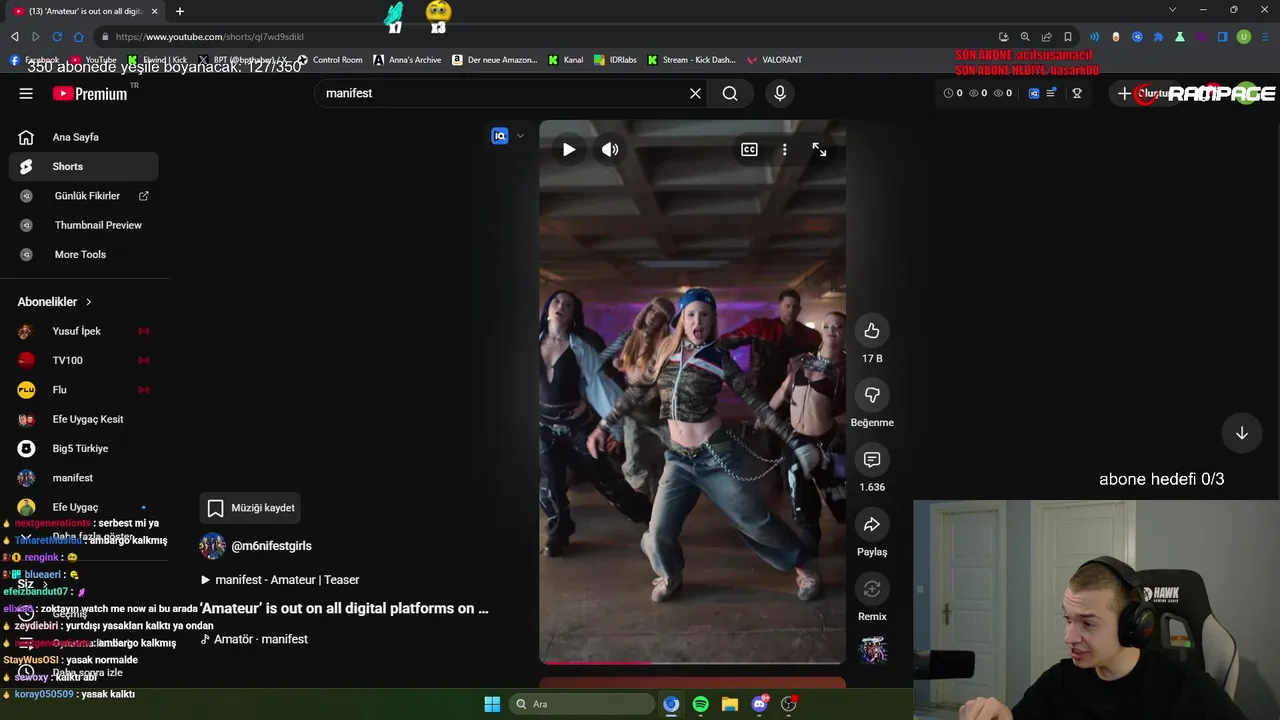Viewport: 1280px width, 720px height.
Task: Mute the video with speaker icon
Action: (610, 149)
